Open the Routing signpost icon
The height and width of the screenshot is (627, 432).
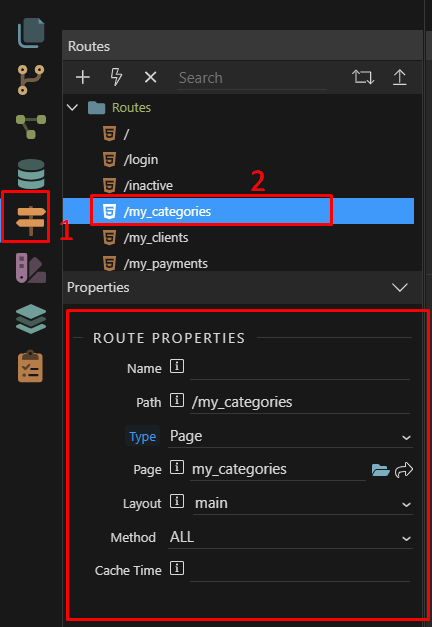tap(31, 221)
